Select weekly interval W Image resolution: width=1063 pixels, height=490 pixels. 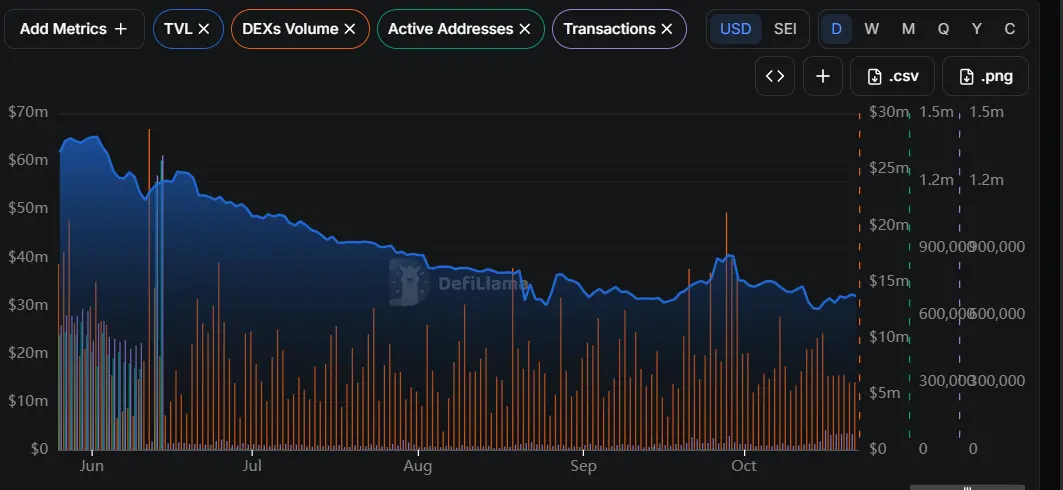point(872,29)
